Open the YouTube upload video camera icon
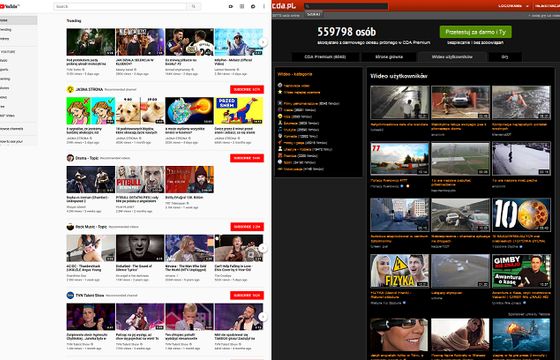 pos(231,6)
